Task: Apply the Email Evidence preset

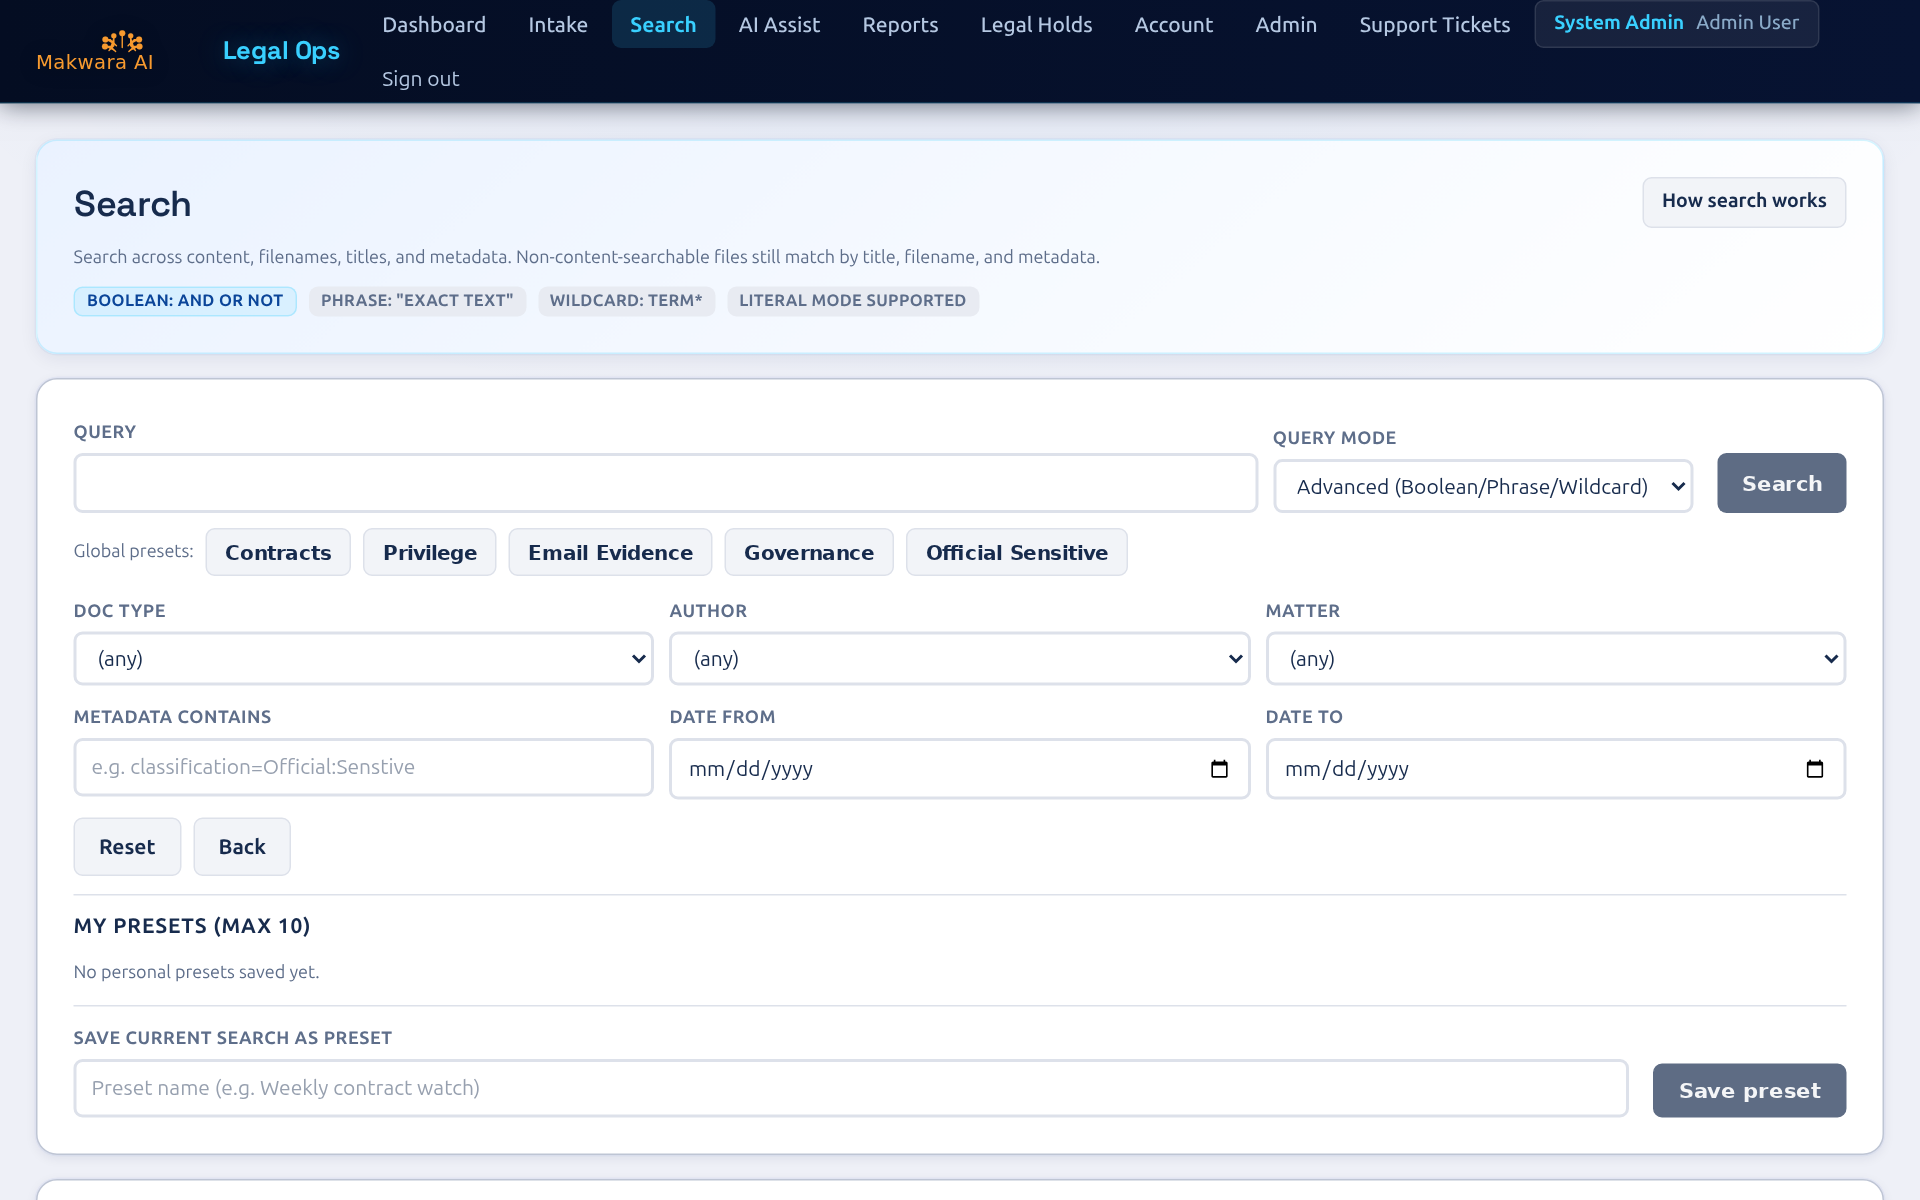Action: click(610, 553)
